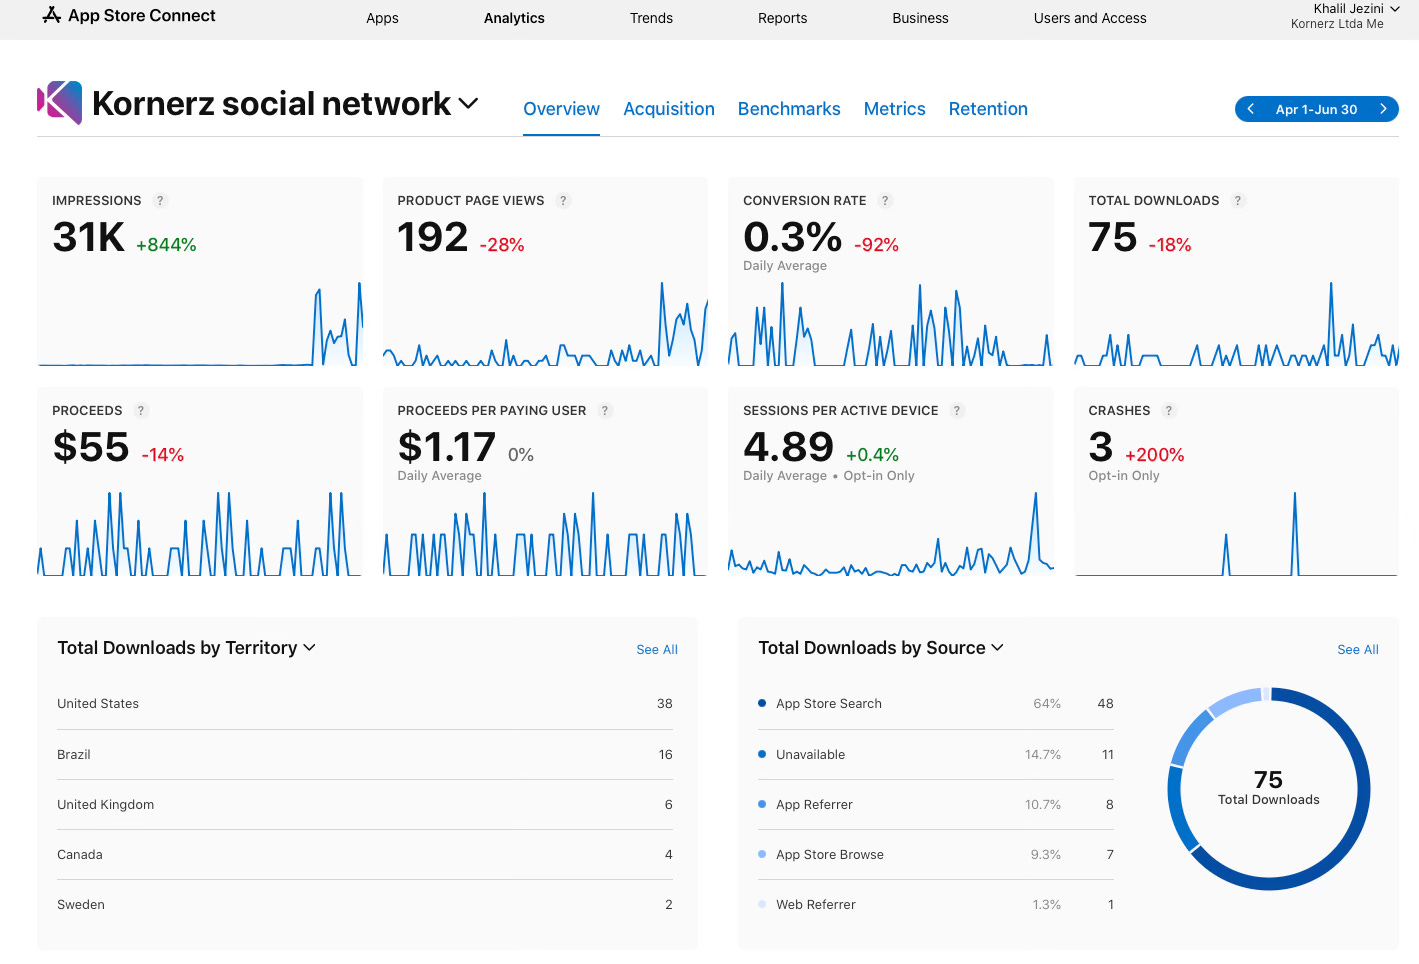Open the Product Page Views chart
Viewport: 1419px width, 964px height.
point(545,273)
